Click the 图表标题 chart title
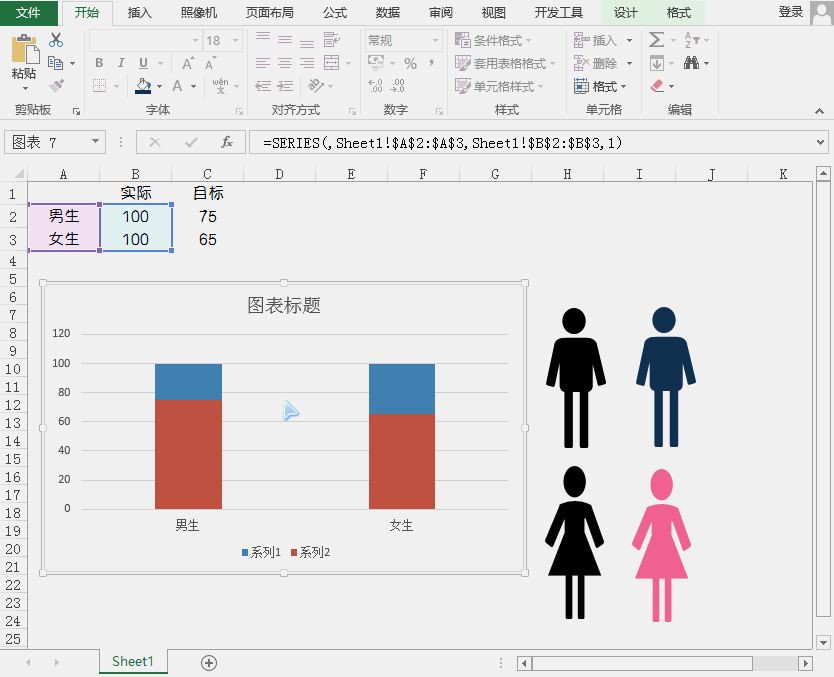 tap(283, 305)
